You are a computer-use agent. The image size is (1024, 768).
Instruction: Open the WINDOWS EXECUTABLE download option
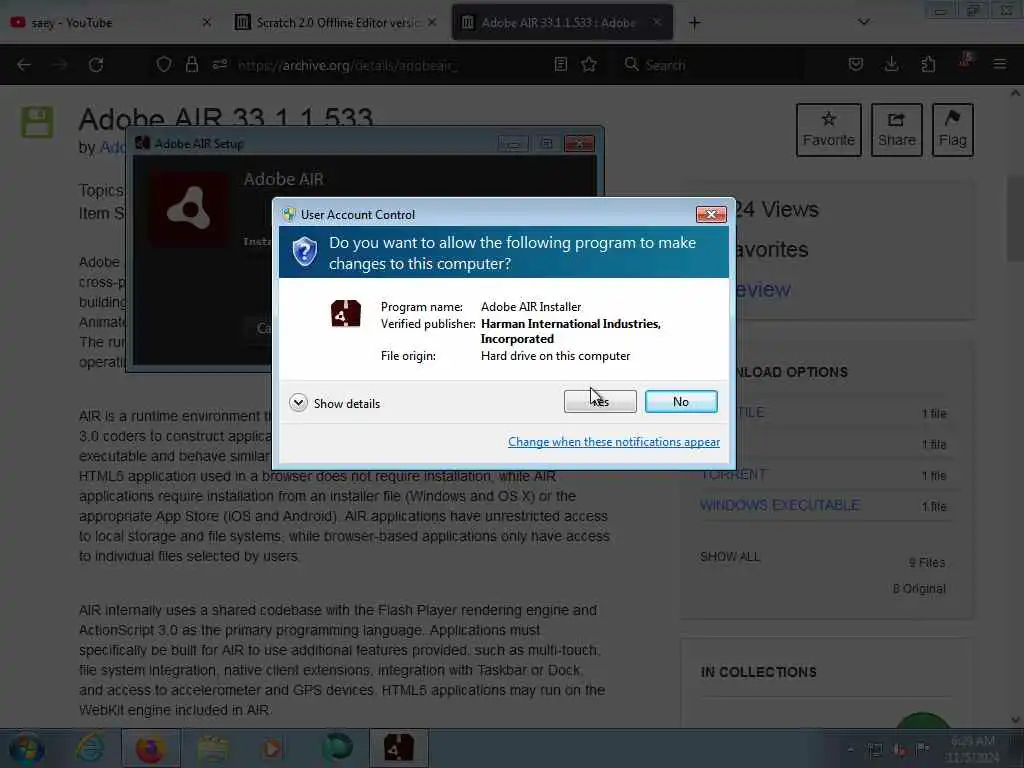(x=780, y=505)
